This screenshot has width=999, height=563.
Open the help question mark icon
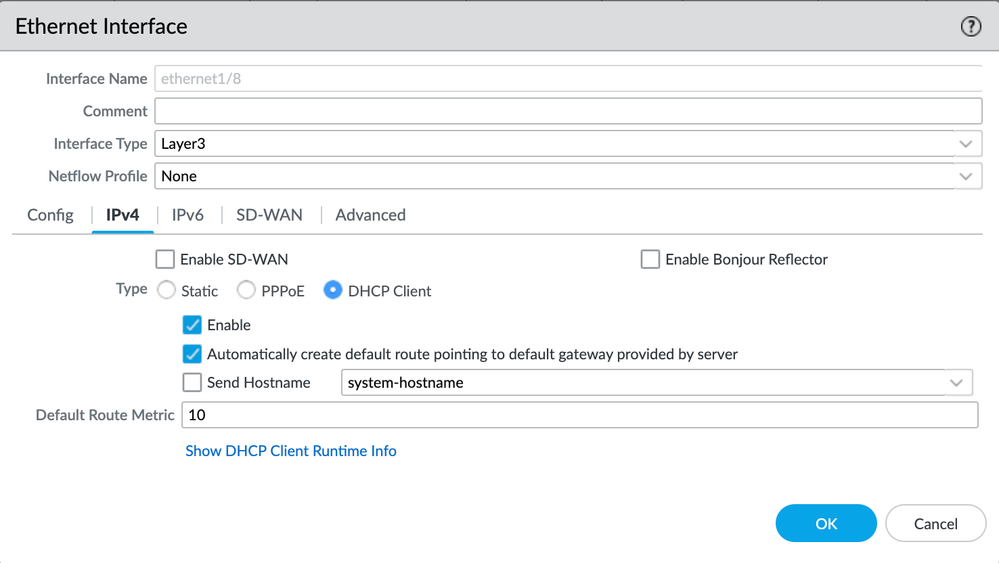(970, 27)
